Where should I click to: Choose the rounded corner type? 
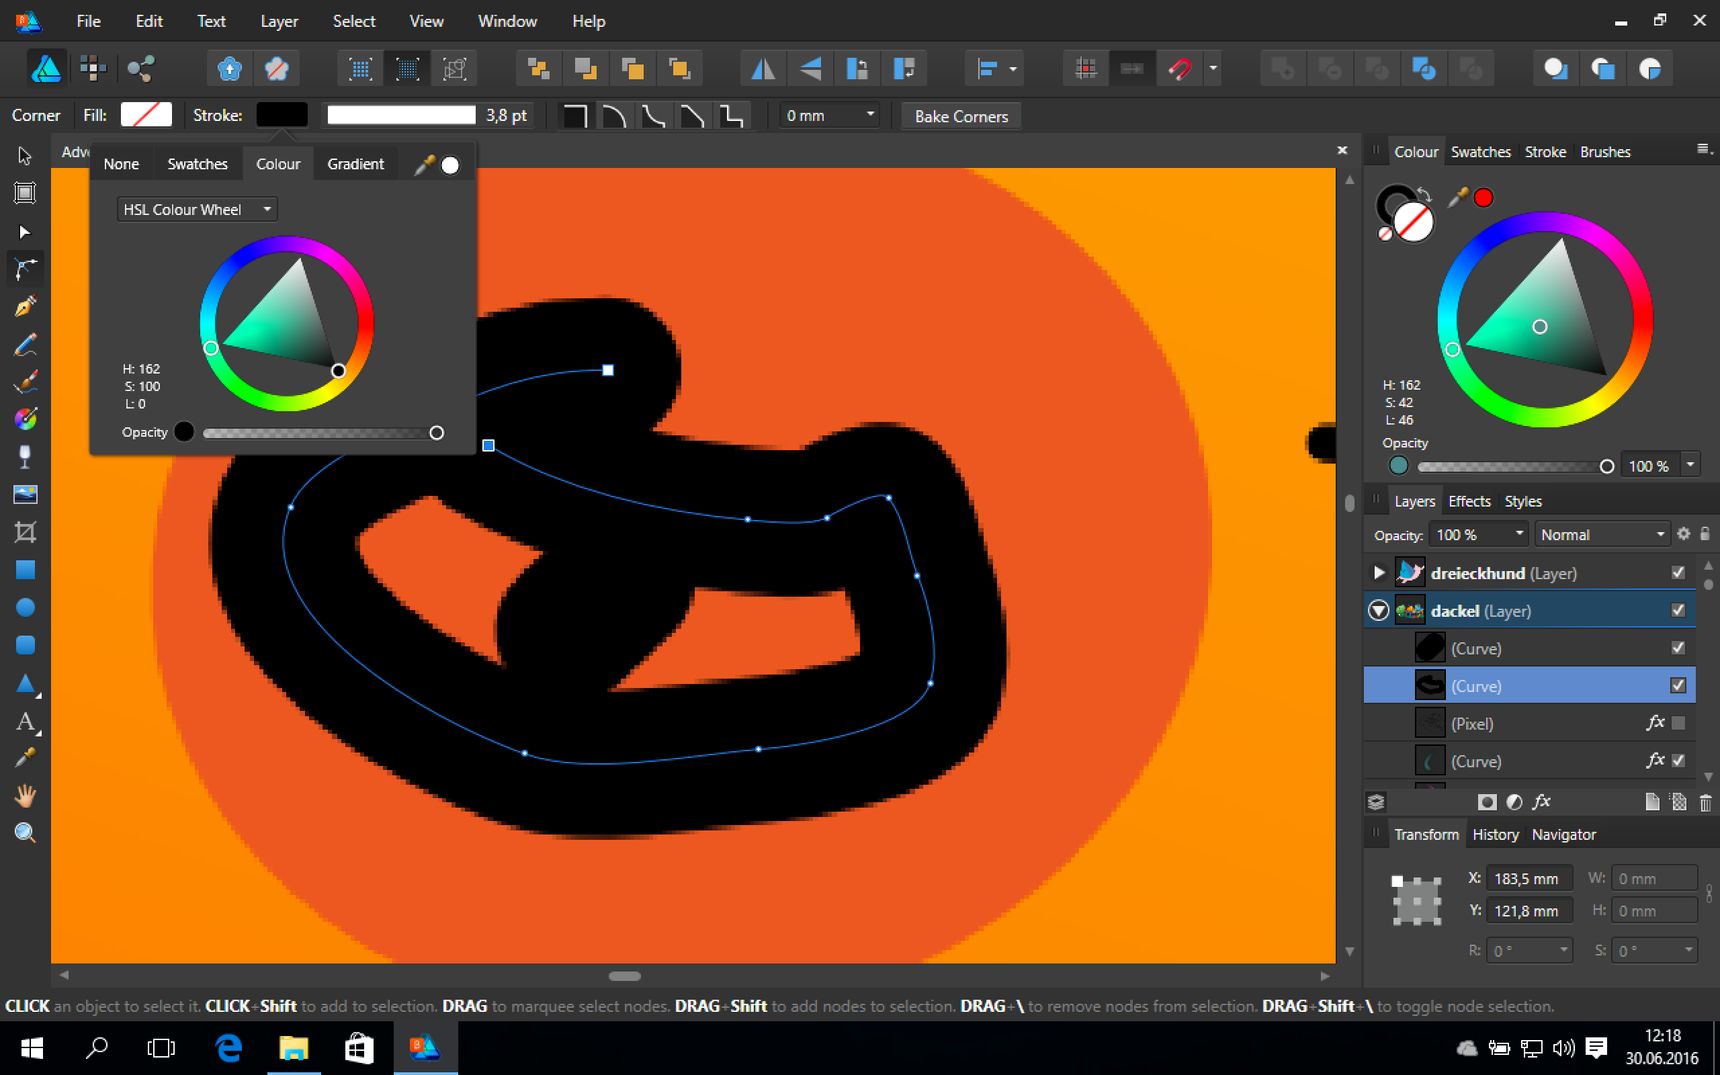(614, 116)
